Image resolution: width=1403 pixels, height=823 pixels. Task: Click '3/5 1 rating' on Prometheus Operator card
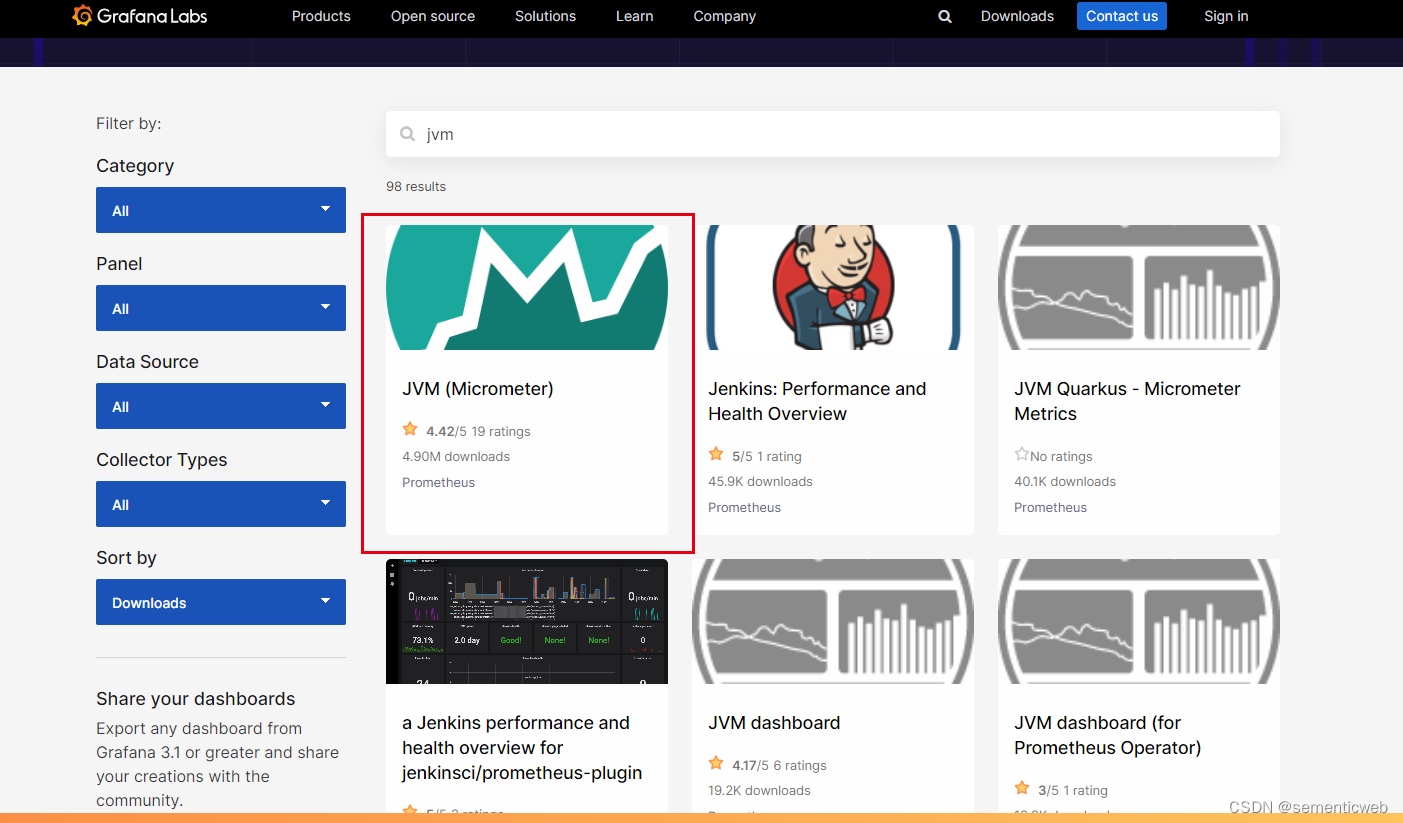(1073, 791)
